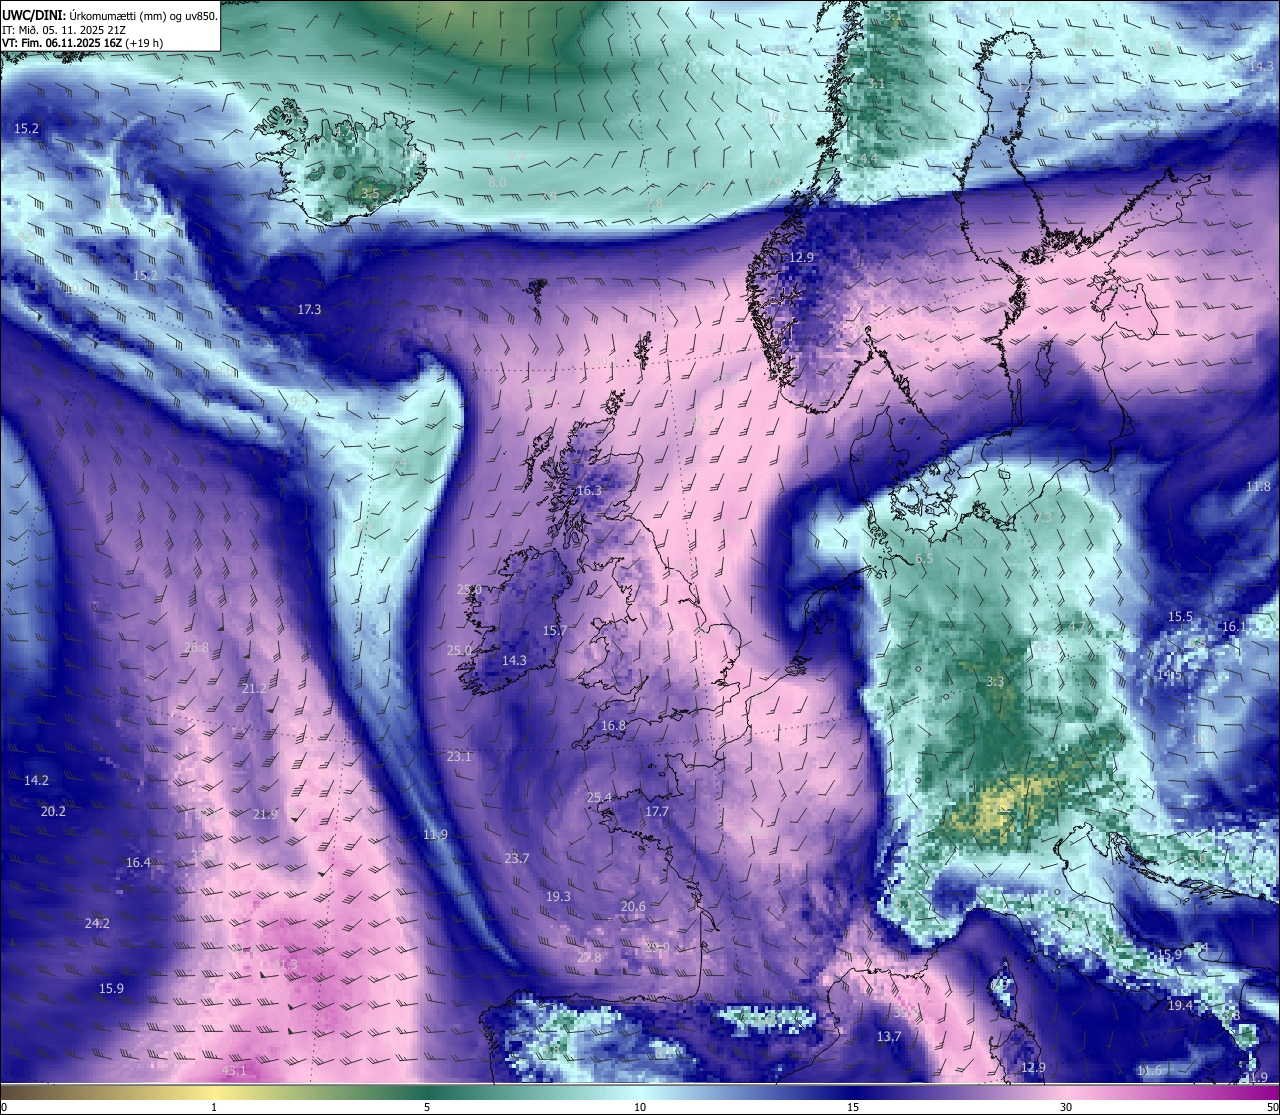Click the 0 tick label on colour scale
1280x1115 pixels.
pyautogui.click(x=4, y=1107)
